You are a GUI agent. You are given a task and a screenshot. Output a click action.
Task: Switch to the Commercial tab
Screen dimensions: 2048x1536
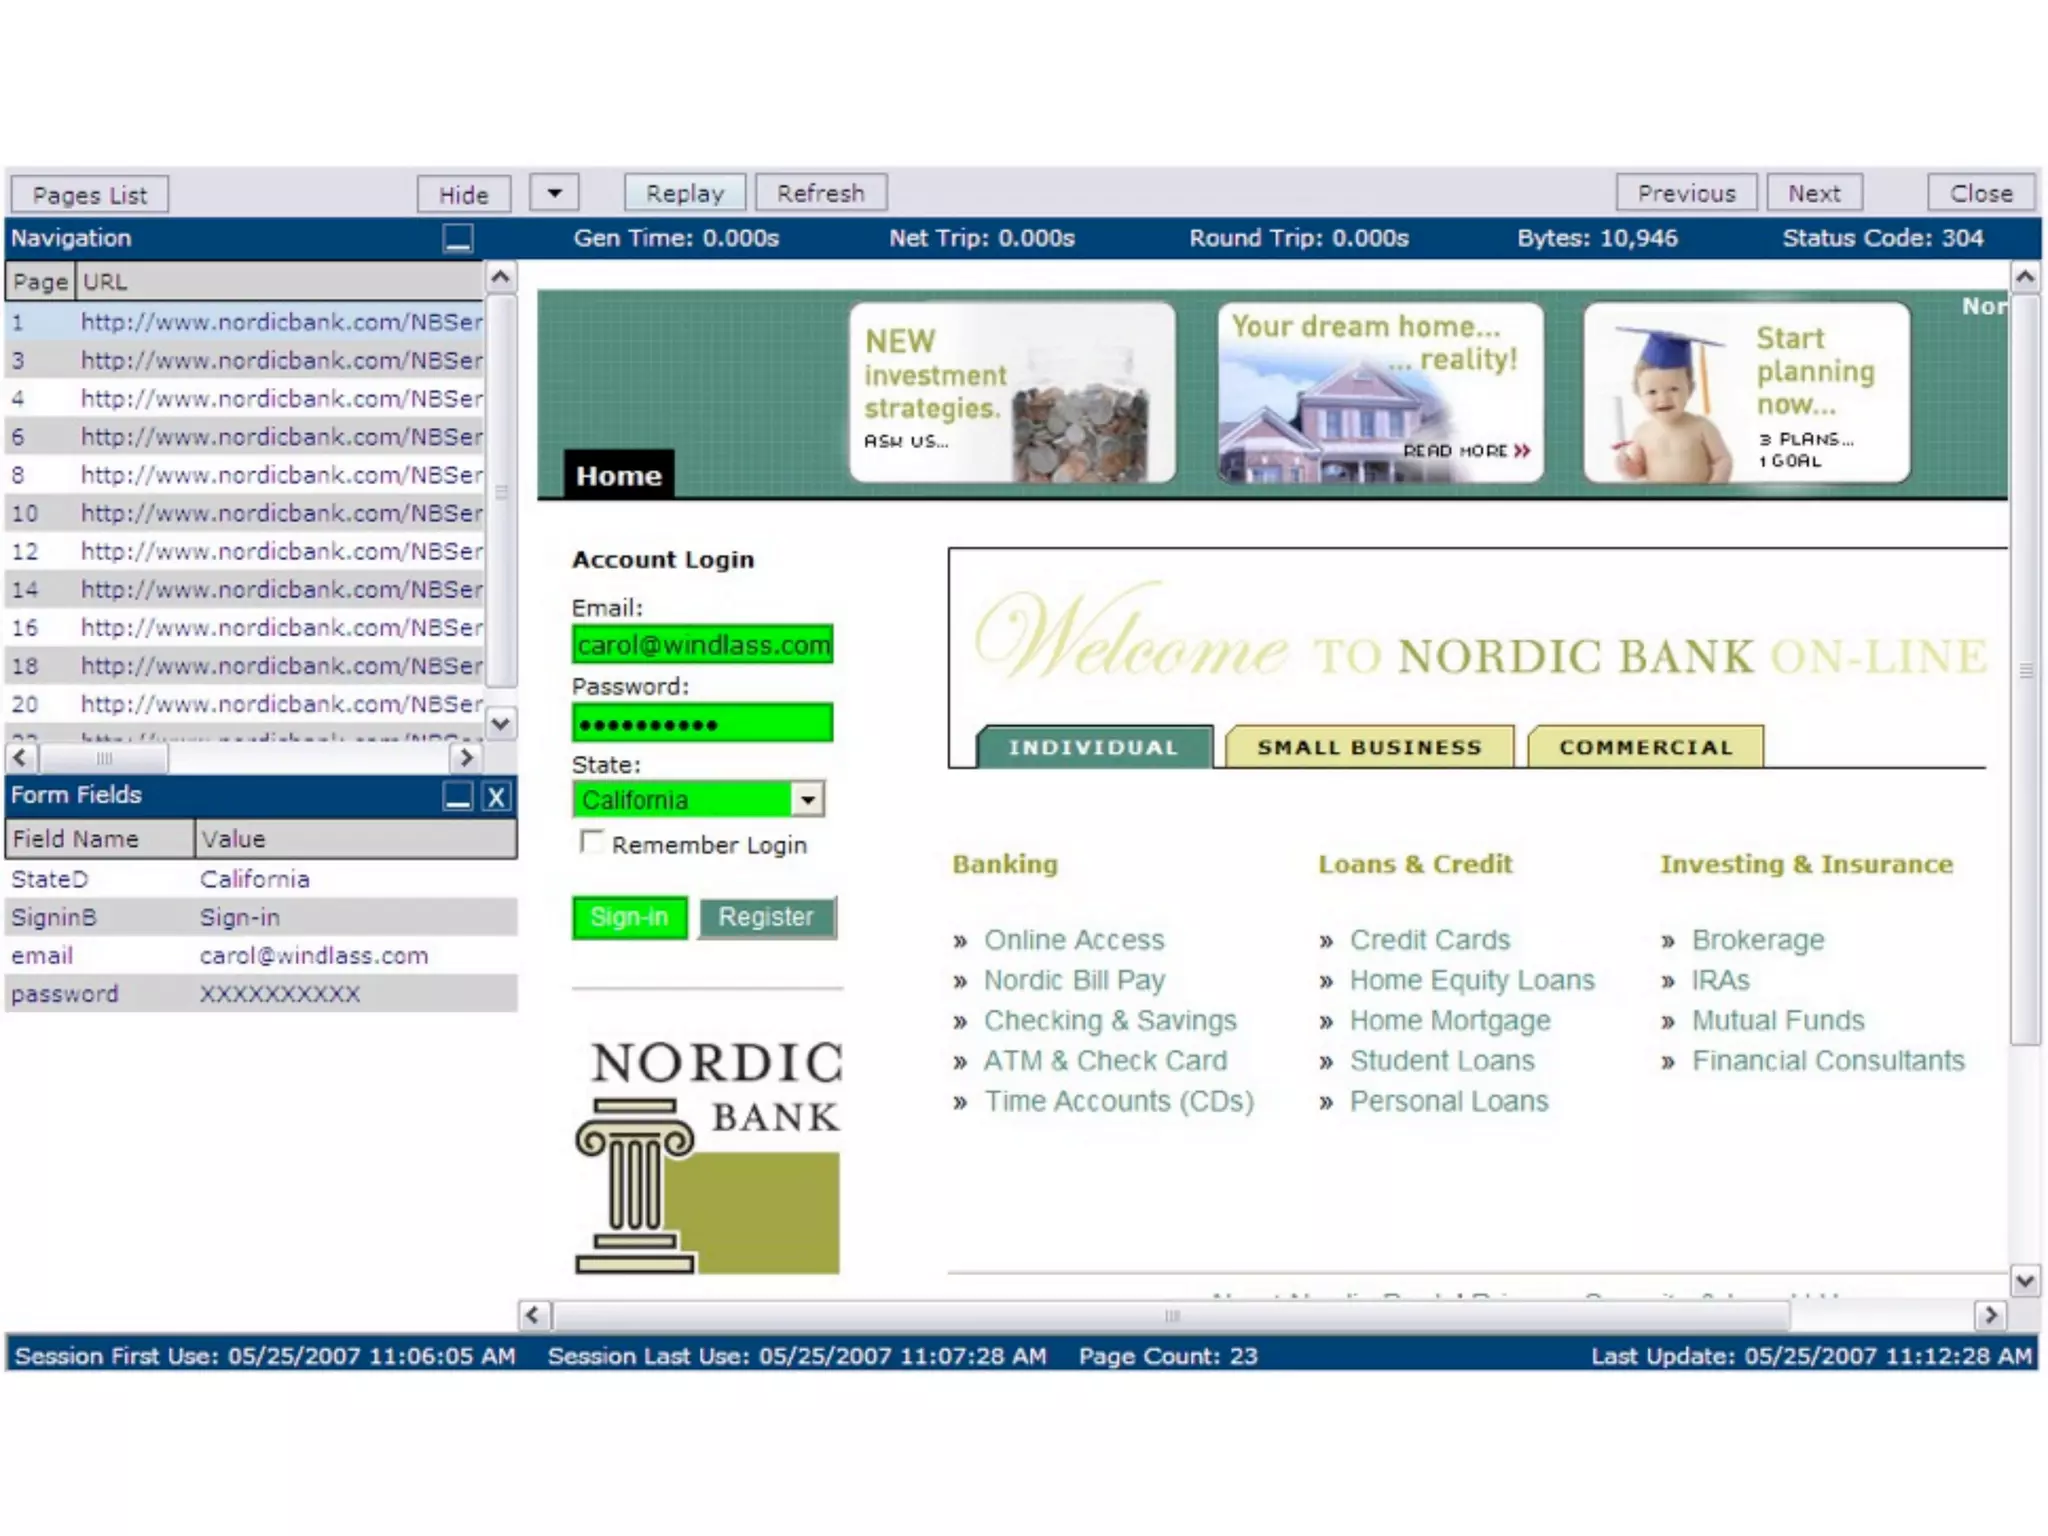coord(1645,747)
